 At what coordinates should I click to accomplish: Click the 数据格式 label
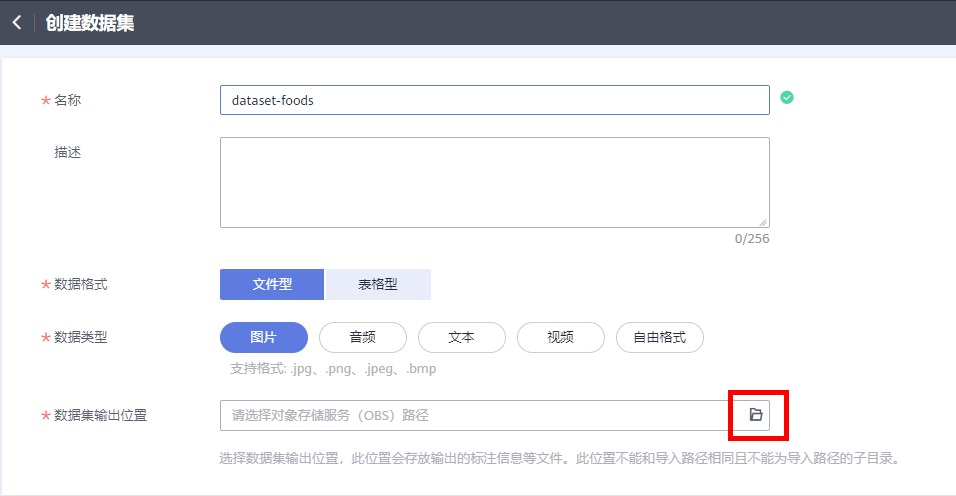(x=80, y=284)
